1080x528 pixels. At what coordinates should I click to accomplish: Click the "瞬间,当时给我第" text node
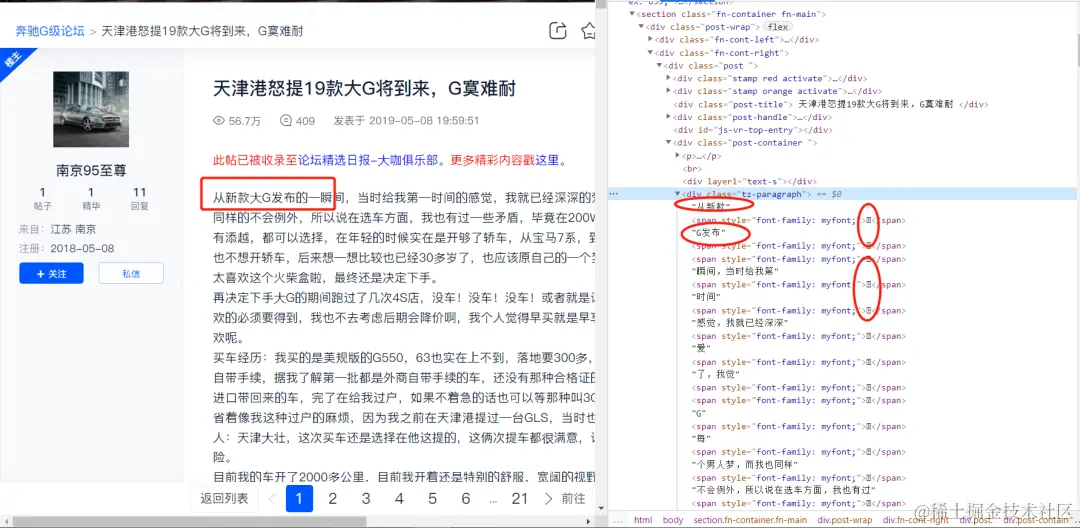(x=735, y=271)
